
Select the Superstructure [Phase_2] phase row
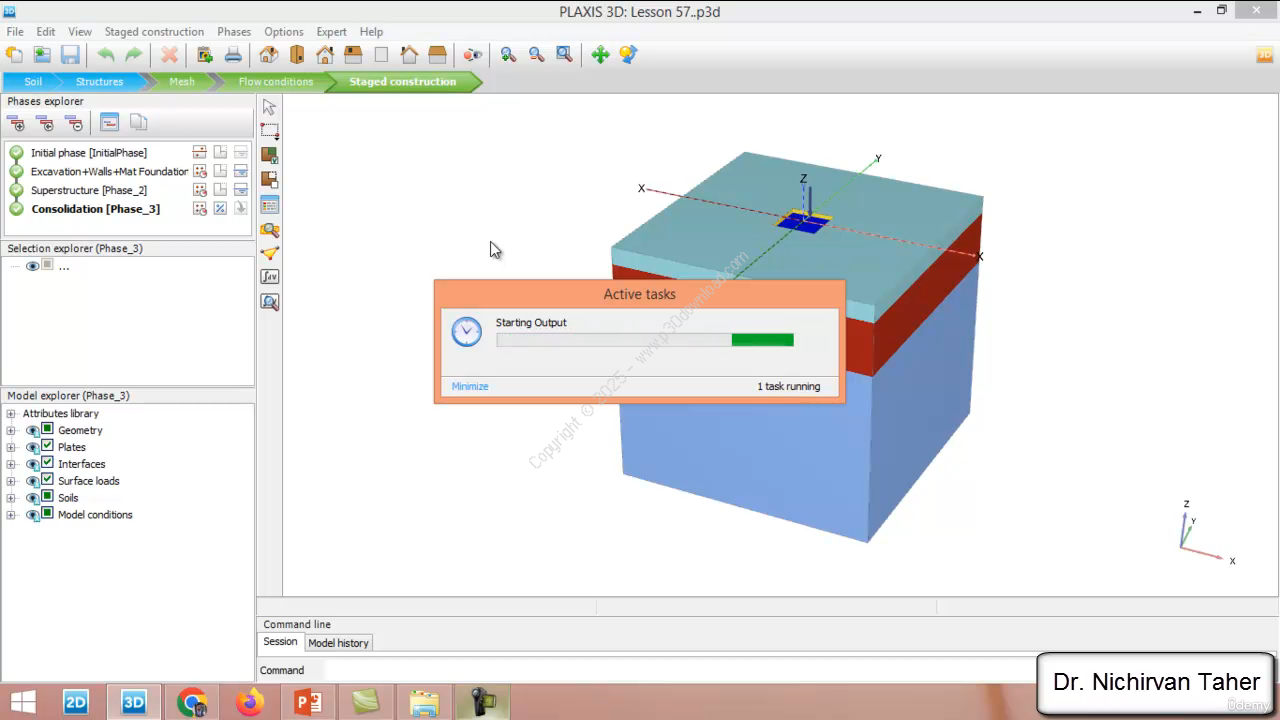(89, 190)
